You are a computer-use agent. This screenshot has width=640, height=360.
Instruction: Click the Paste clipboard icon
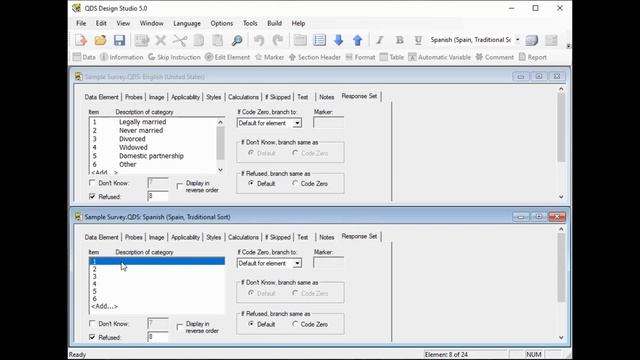[x=218, y=40]
